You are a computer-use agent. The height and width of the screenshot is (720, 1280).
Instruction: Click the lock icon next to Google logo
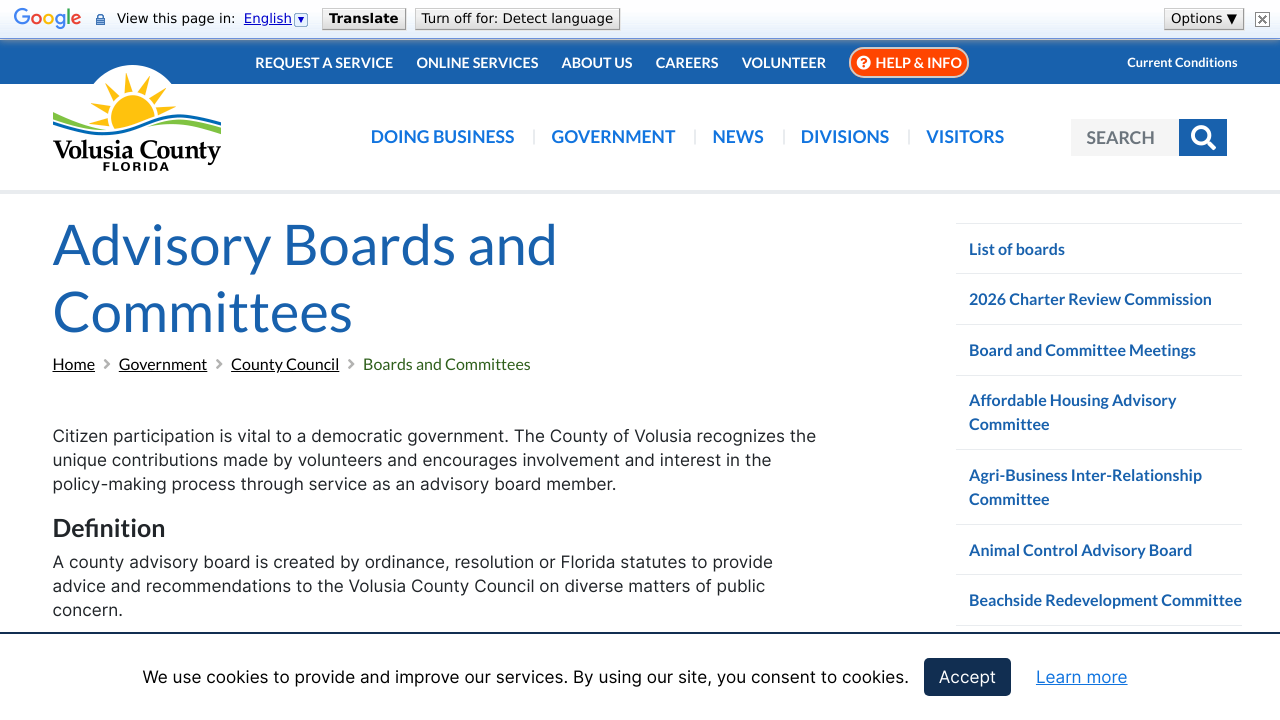(98, 17)
